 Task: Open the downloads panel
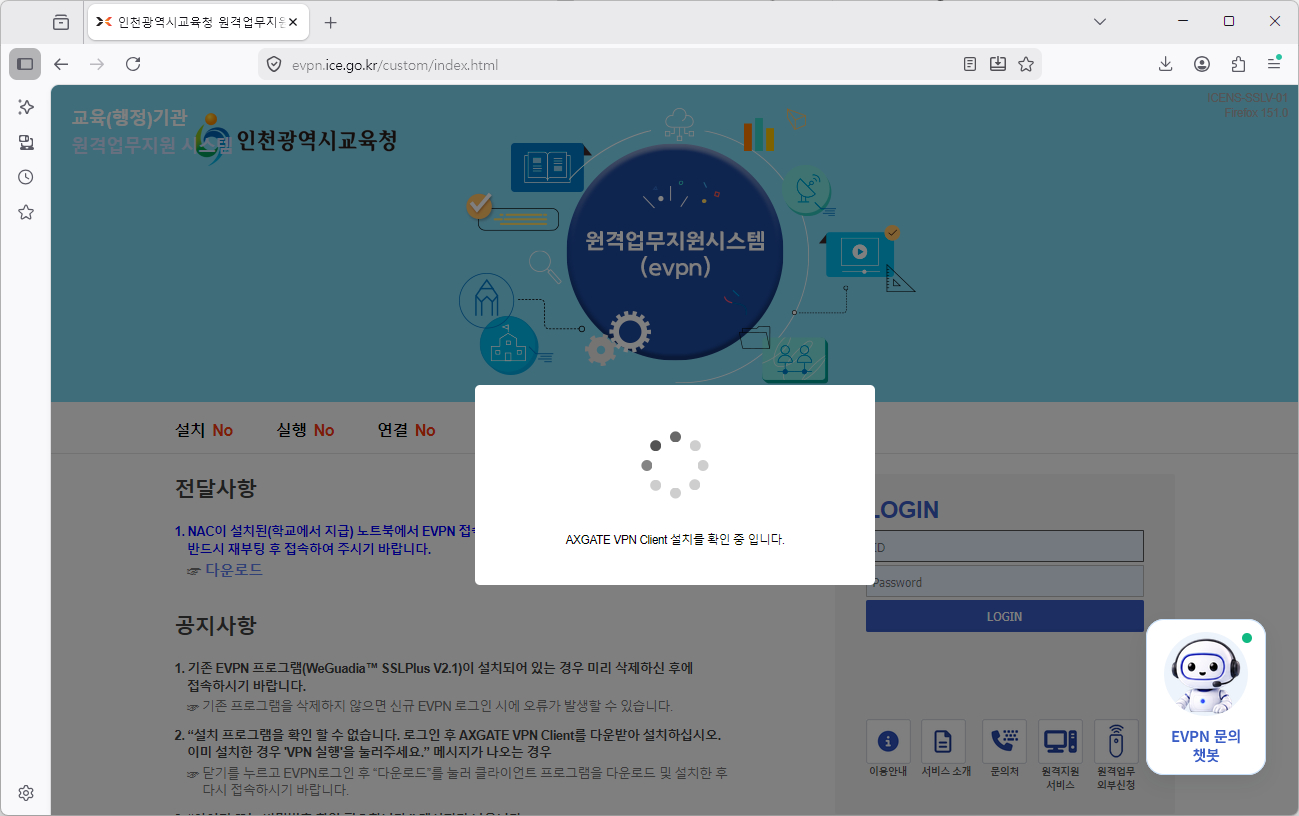(1165, 64)
